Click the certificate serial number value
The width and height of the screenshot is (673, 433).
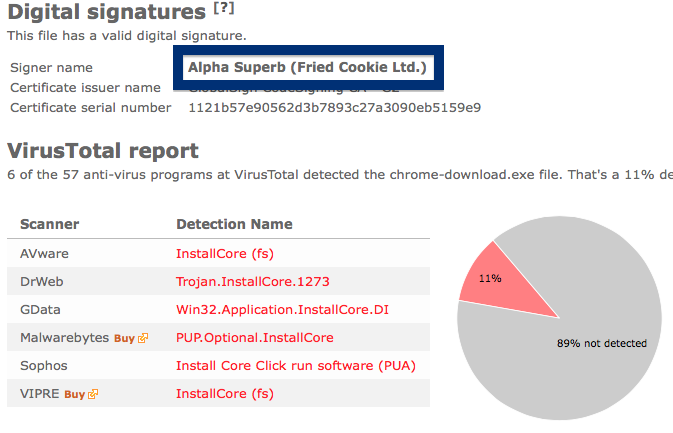point(335,107)
